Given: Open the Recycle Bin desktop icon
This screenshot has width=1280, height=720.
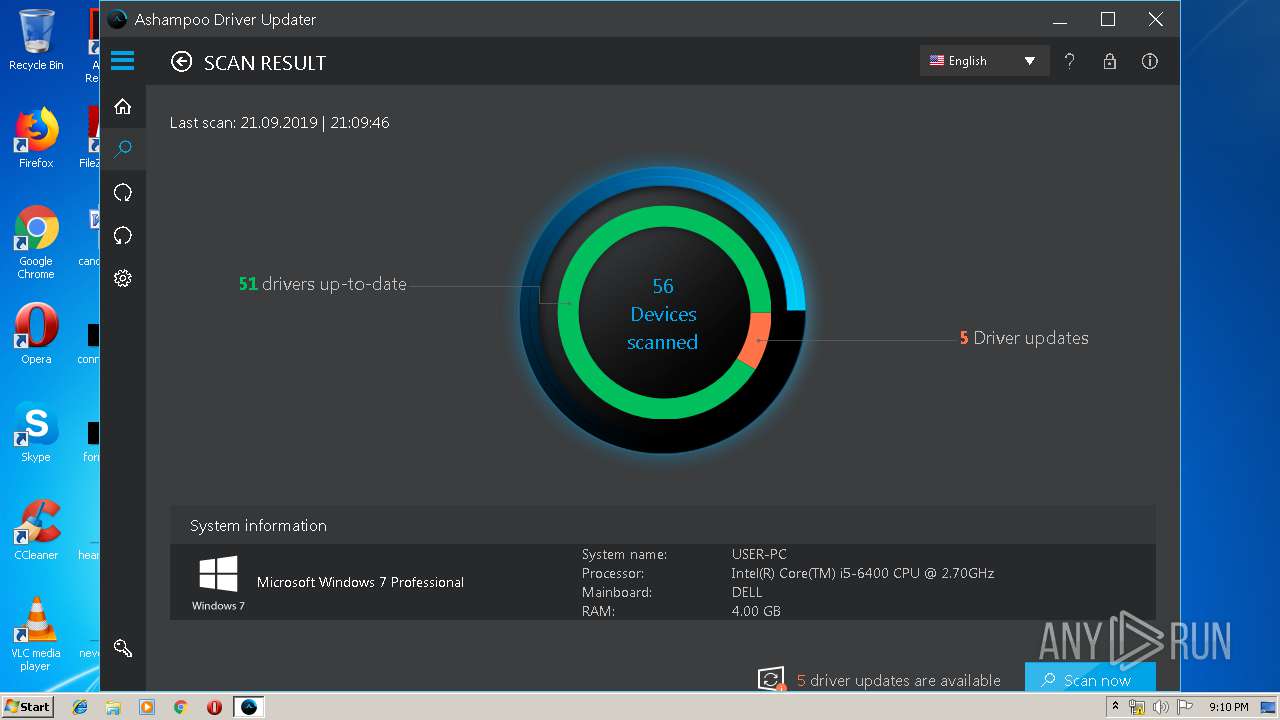Looking at the screenshot, I should [x=36, y=40].
